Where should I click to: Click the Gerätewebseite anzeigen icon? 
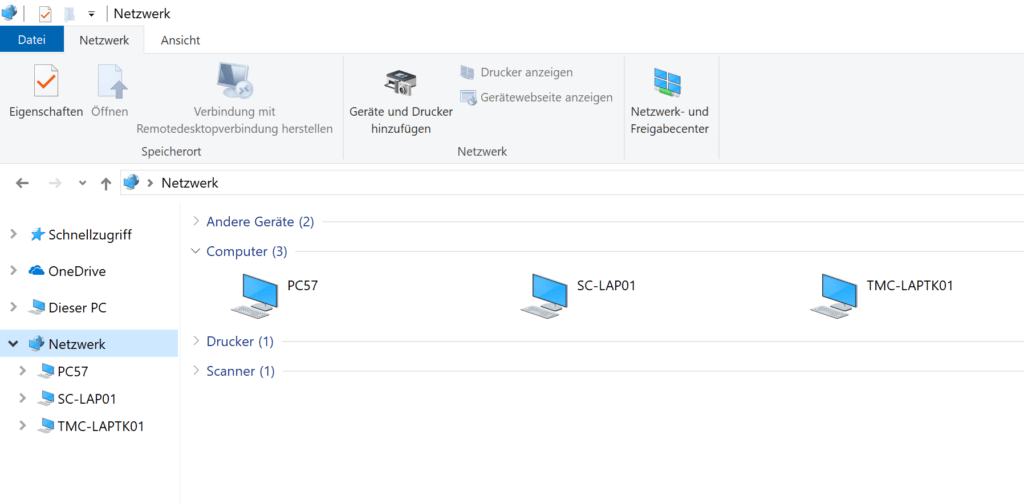(467, 97)
